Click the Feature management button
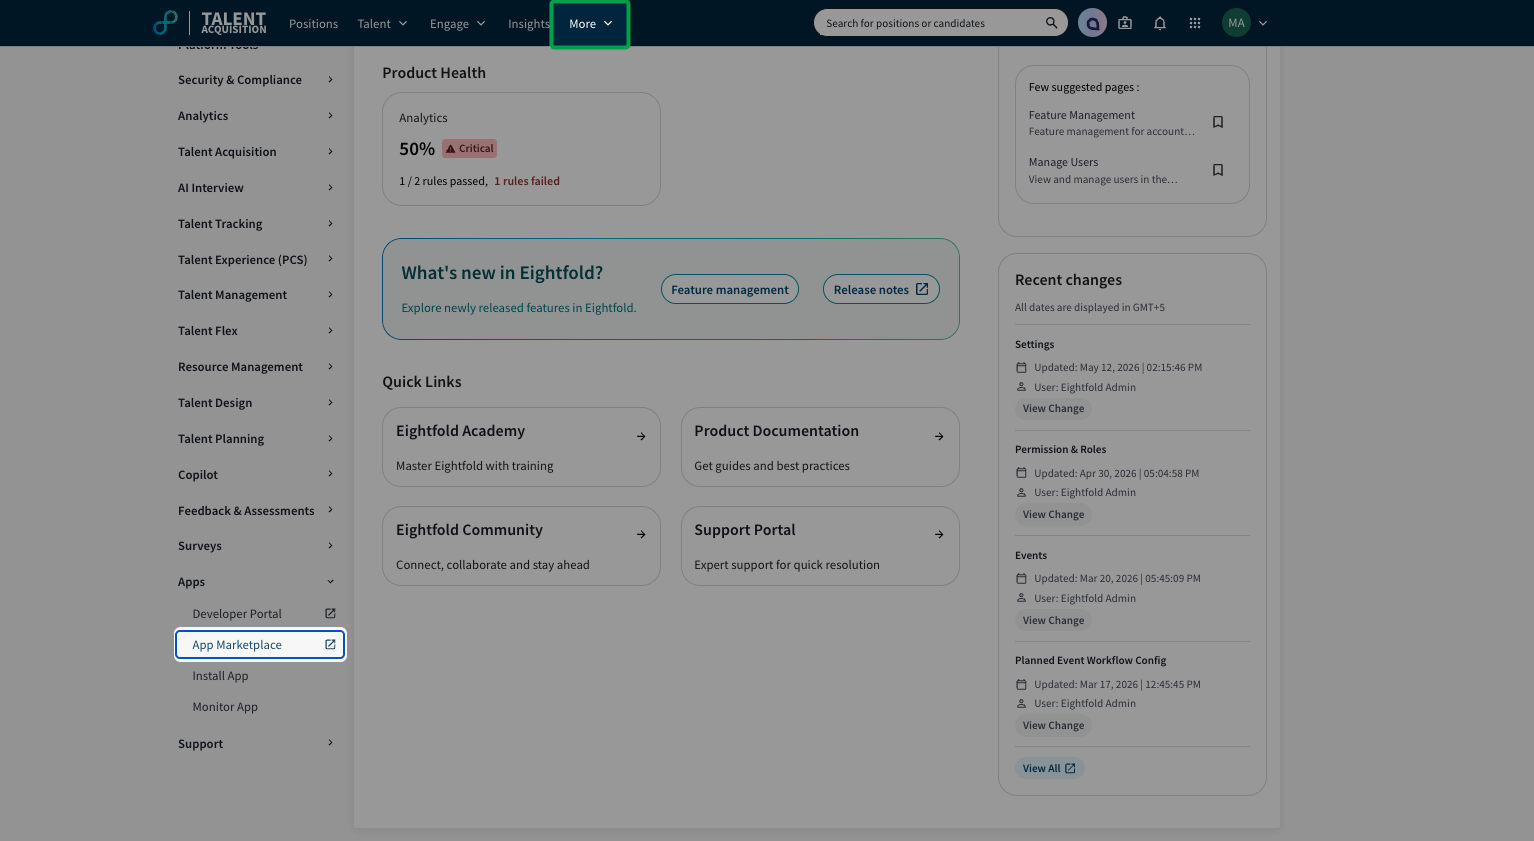The height and width of the screenshot is (841, 1534). [730, 290]
